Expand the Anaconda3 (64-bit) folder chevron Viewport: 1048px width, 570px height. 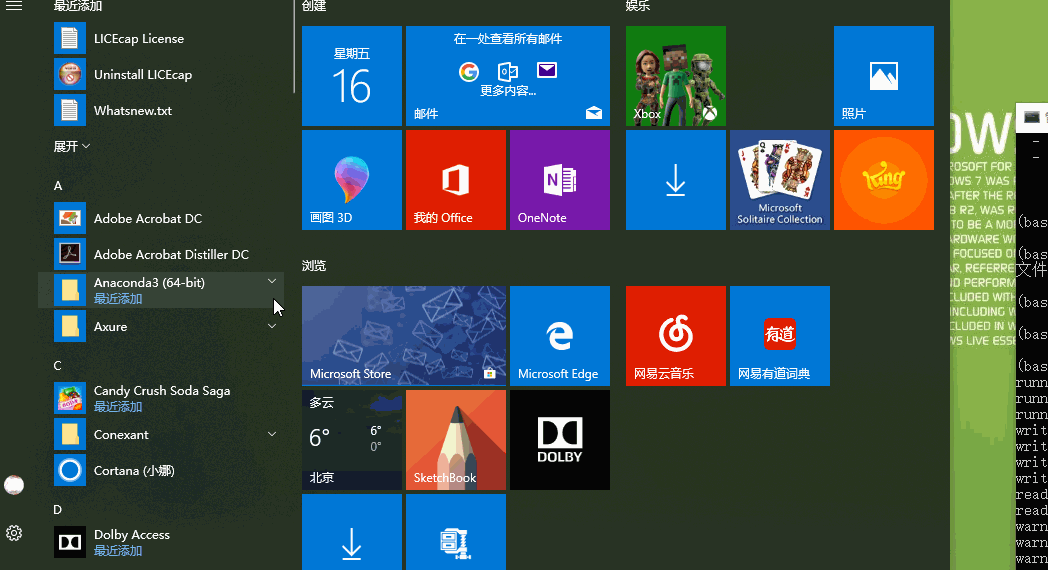[272, 282]
